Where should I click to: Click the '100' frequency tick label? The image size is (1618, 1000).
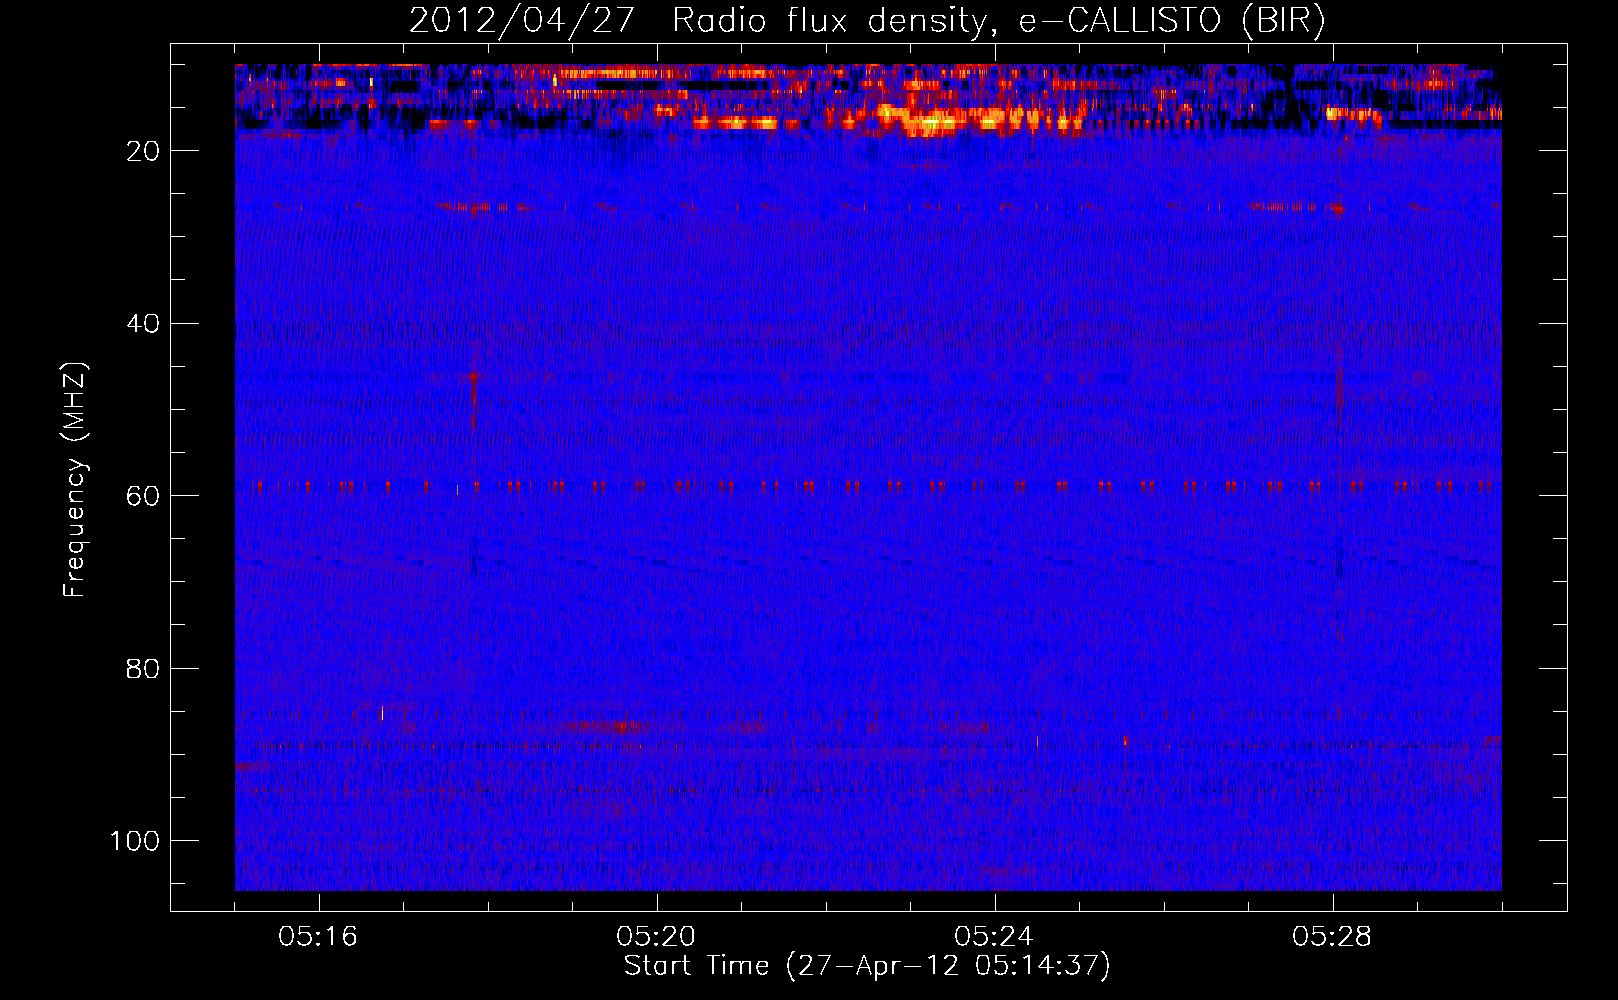(x=135, y=841)
